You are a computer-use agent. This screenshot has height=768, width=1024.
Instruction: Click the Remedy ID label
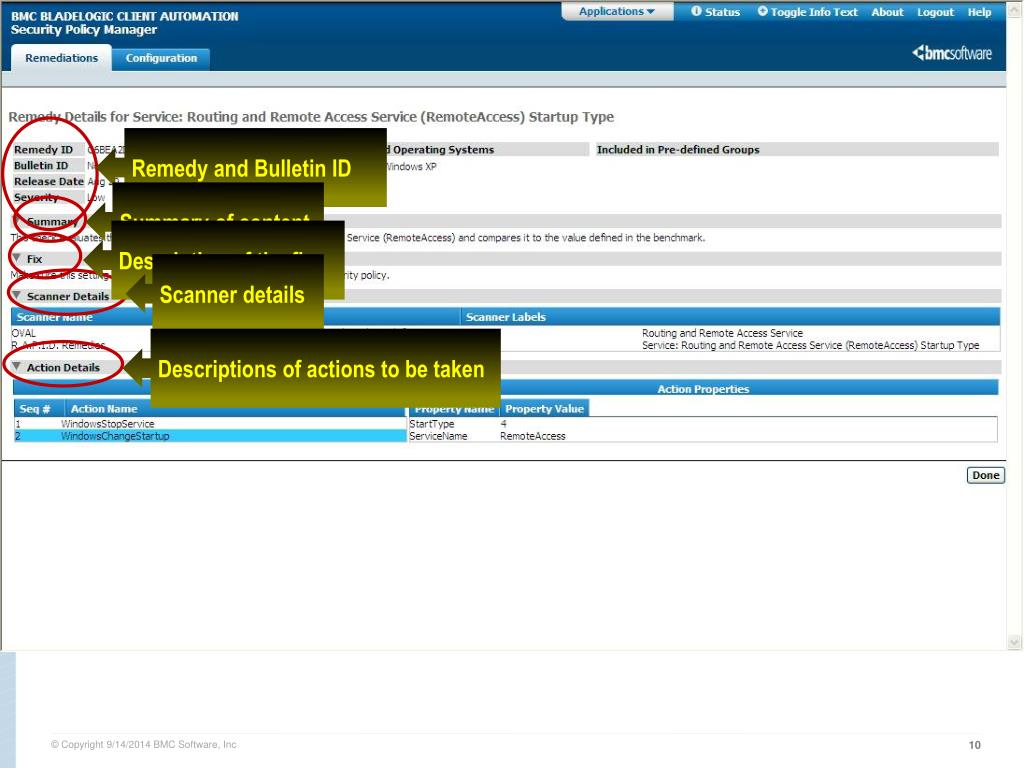pyautogui.click(x=44, y=150)
